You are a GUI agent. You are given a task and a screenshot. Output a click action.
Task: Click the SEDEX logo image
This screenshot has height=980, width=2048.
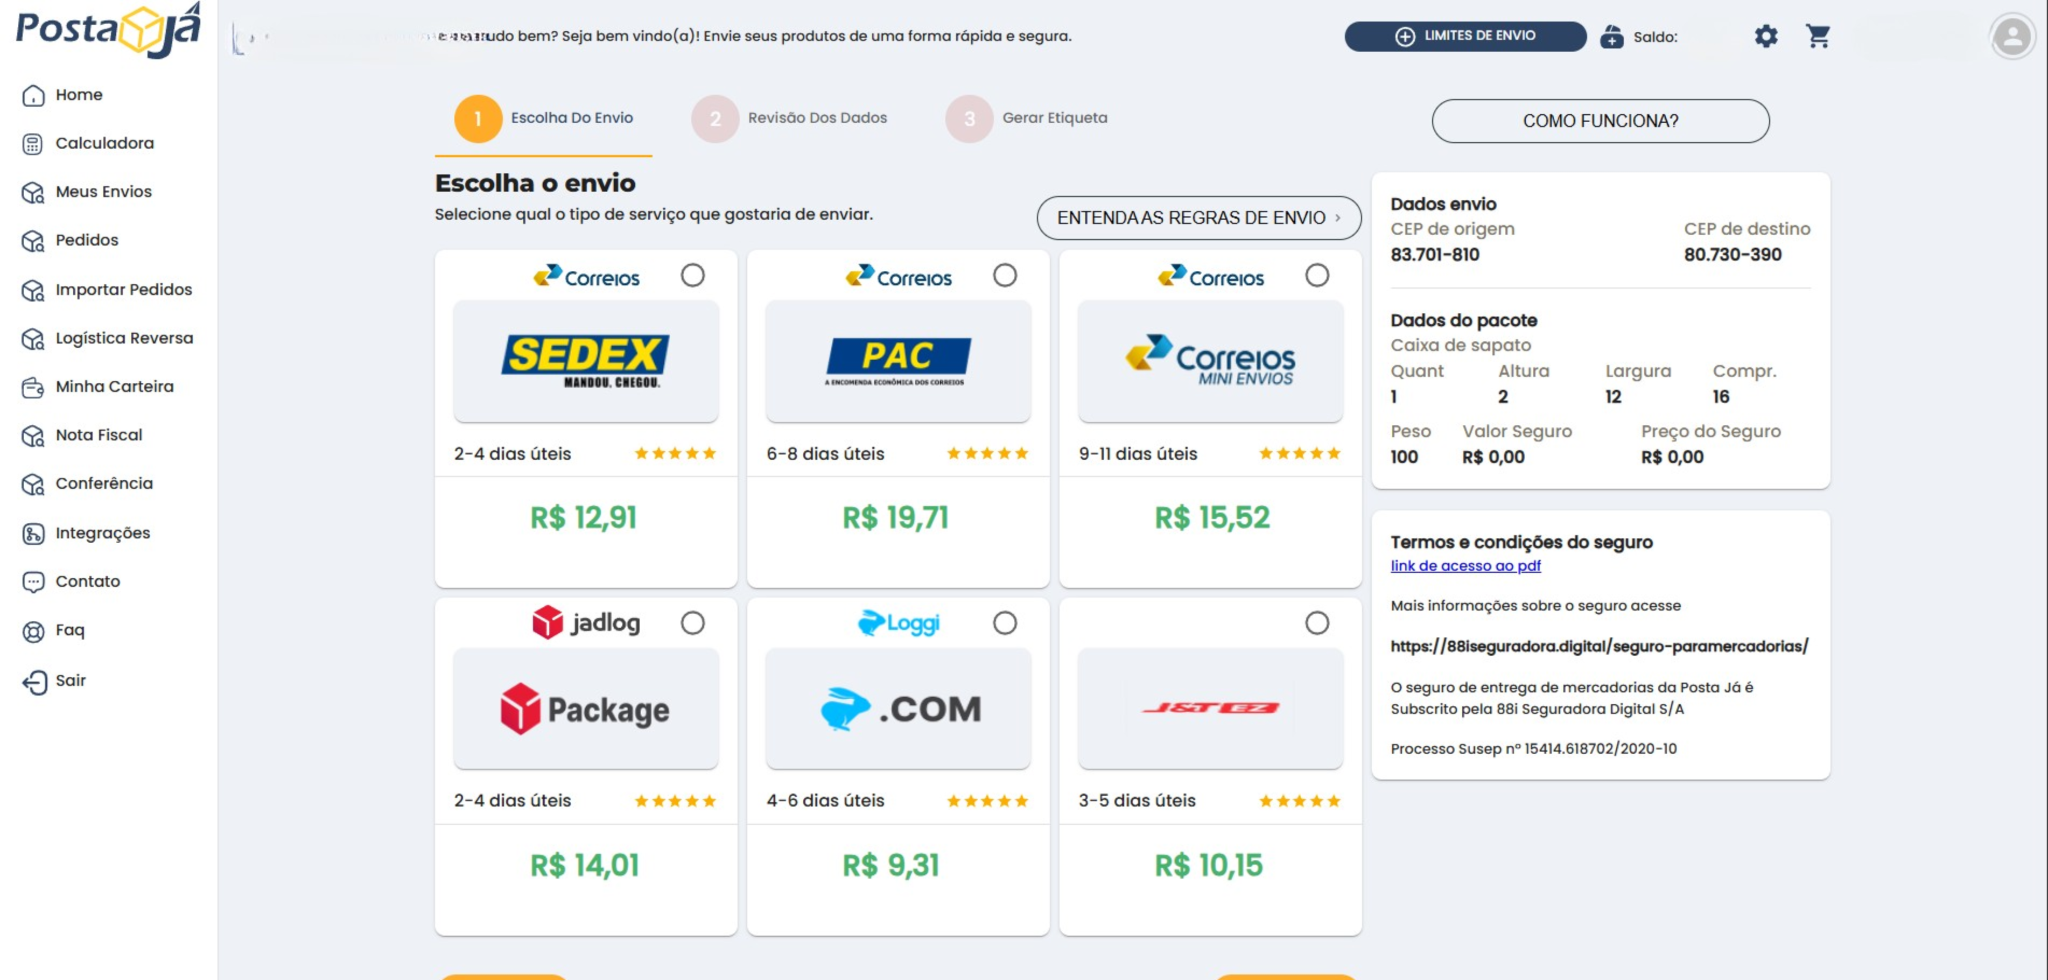pos(586,360)
